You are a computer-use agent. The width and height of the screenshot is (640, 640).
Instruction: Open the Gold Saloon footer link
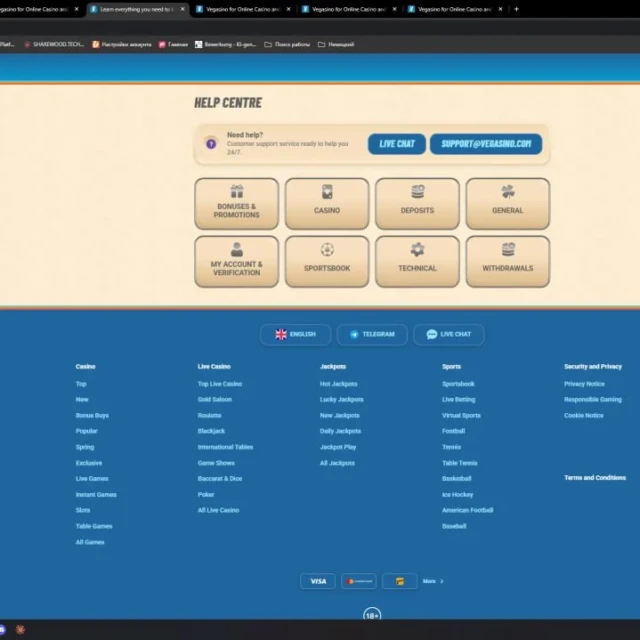(215, 400)
